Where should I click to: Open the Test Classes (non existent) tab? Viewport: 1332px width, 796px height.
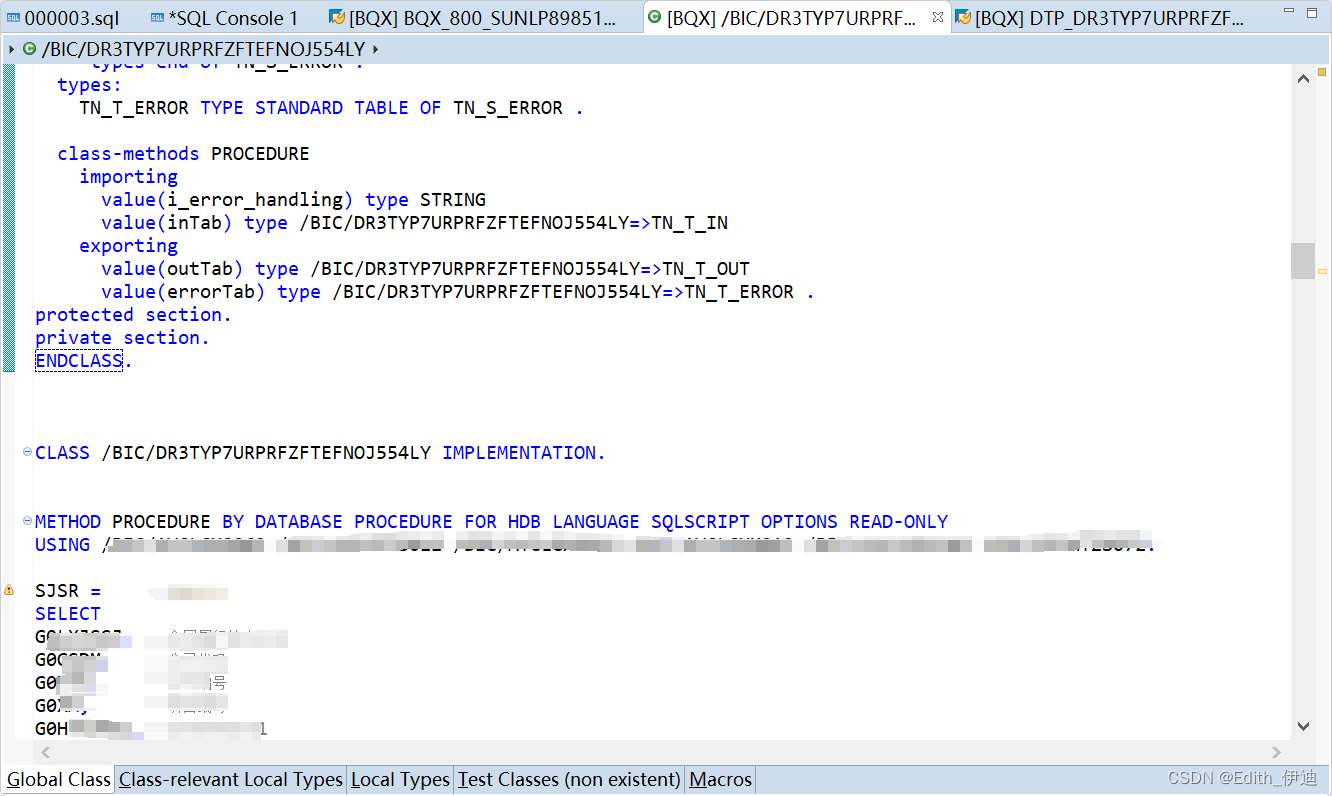pos(568,779)
